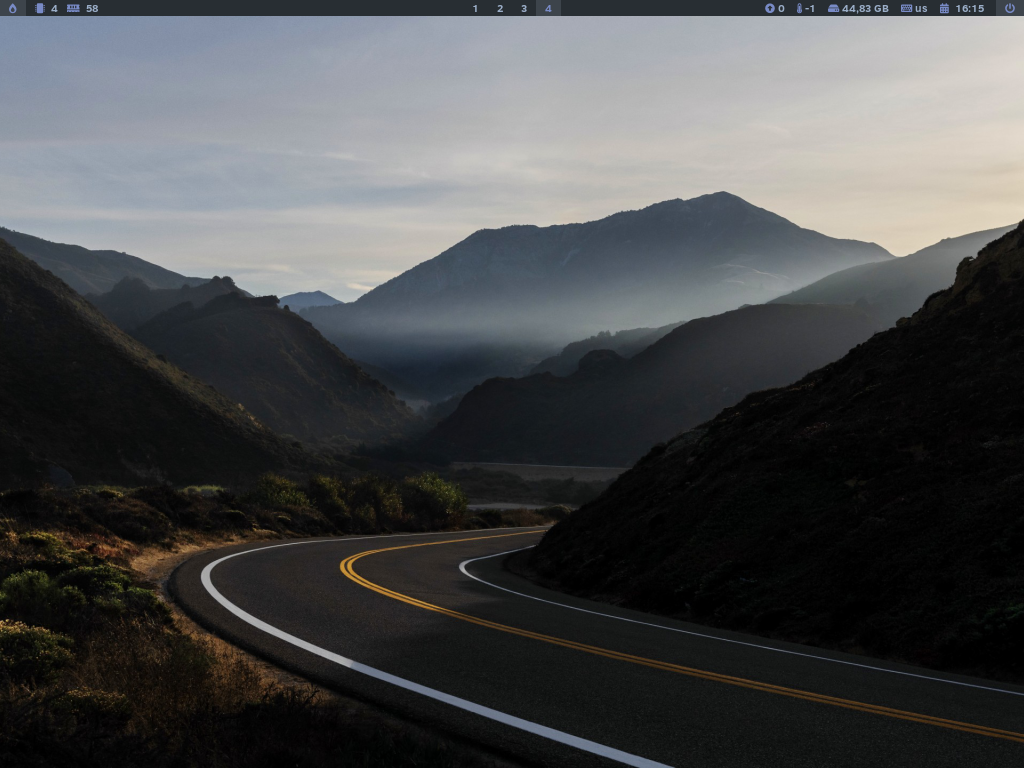This screenshot has height=768, width=1024.
Task: Click the RAM memory icon
Action: point(73,8)
